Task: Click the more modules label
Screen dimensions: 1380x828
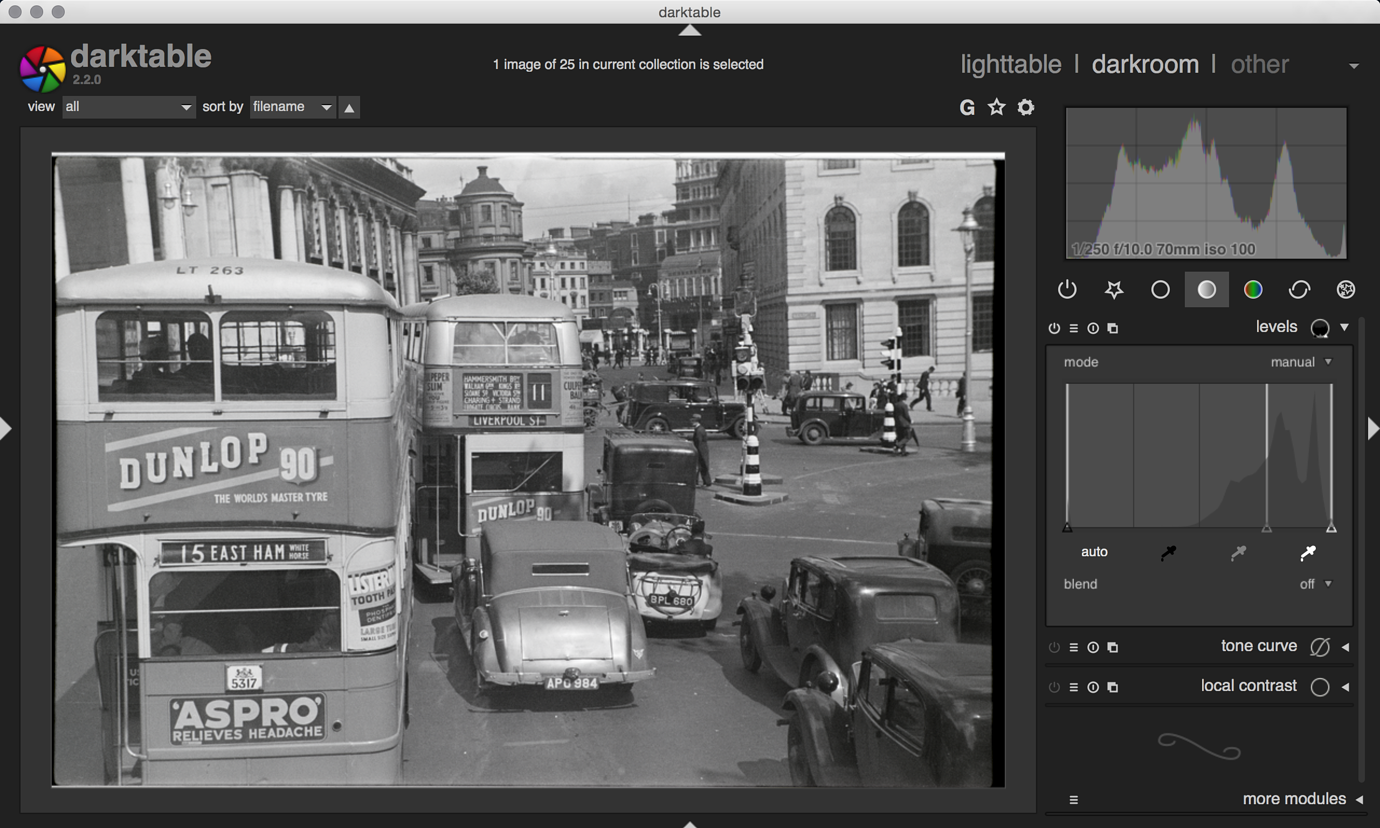Action: point(1294,799)
